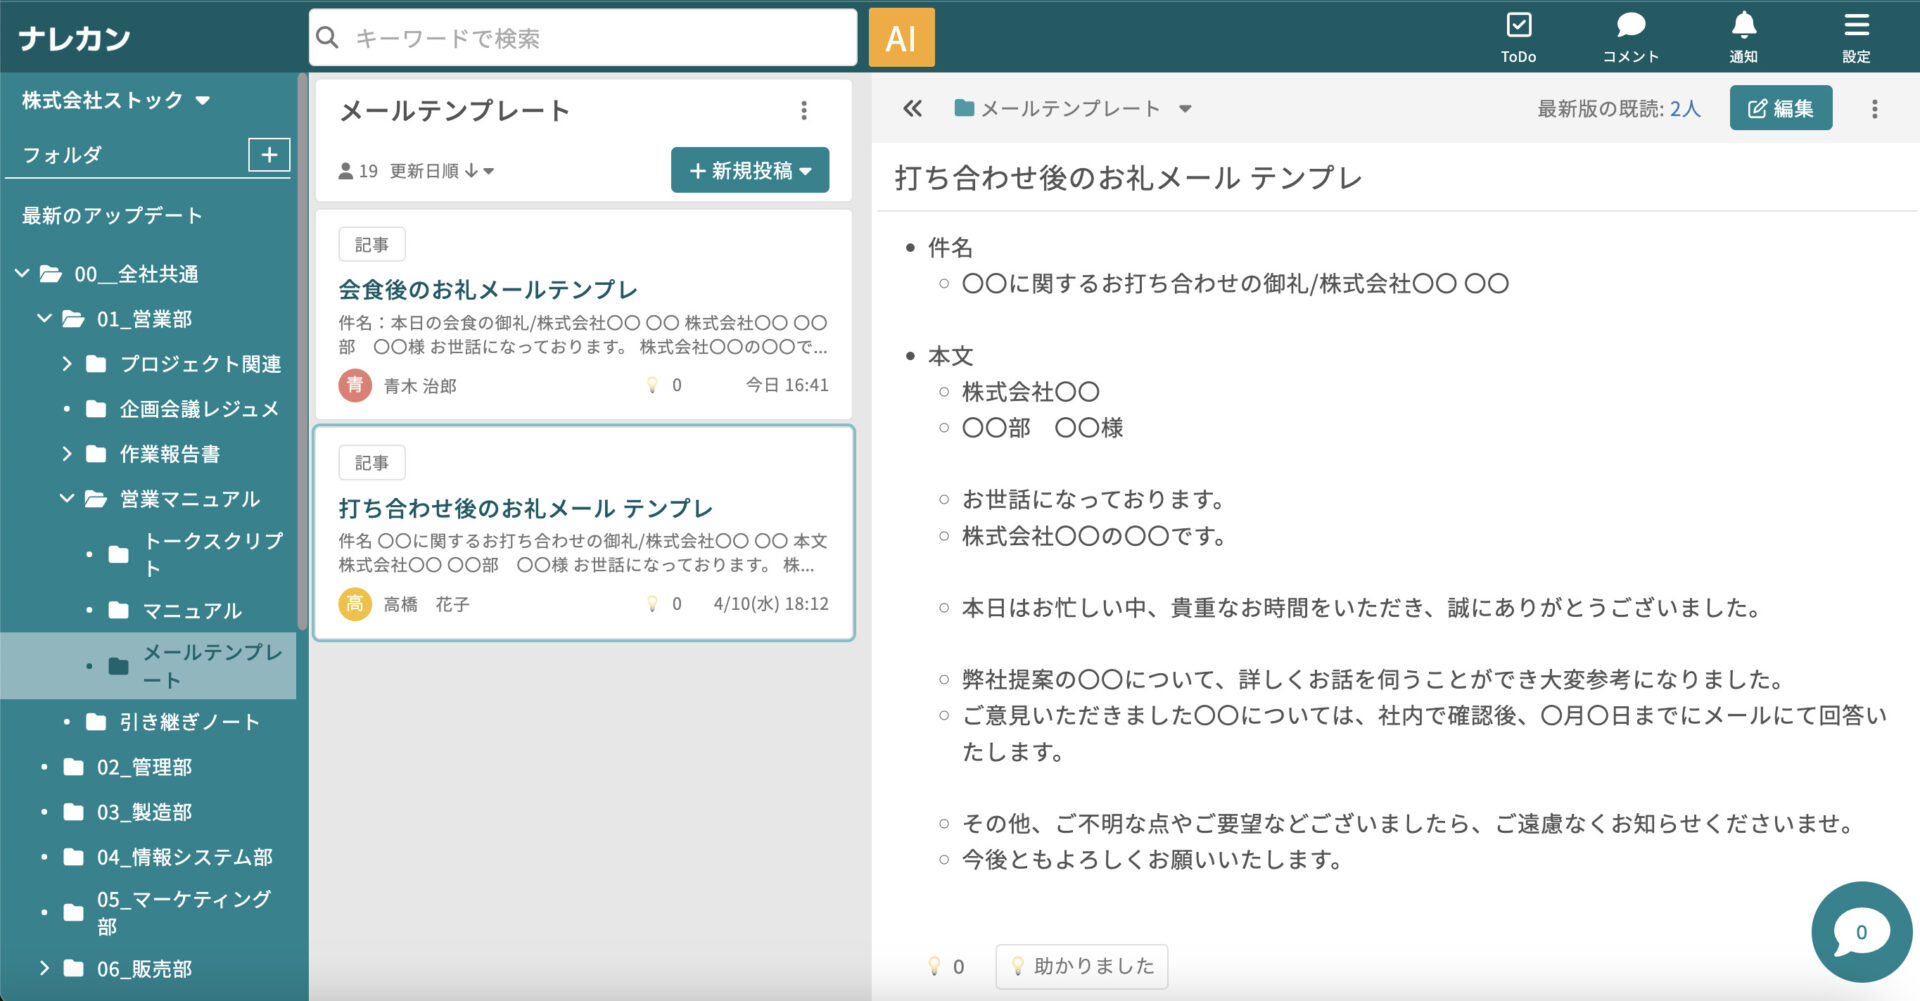Screen dimensions: 1920x1001
Task: Open 打ち合わせ後のお礼メール テンプレ card title
Action: [526, 508]
